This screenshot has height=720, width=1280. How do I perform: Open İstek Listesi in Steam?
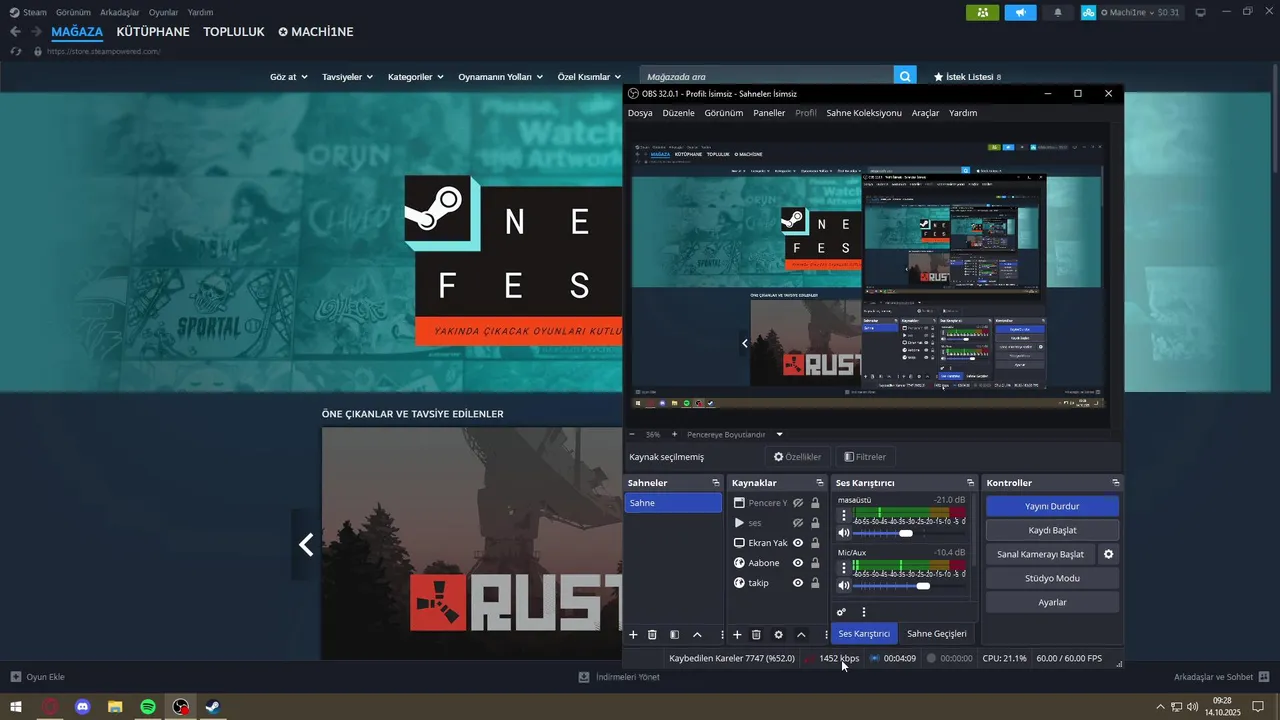pos(967,77)
